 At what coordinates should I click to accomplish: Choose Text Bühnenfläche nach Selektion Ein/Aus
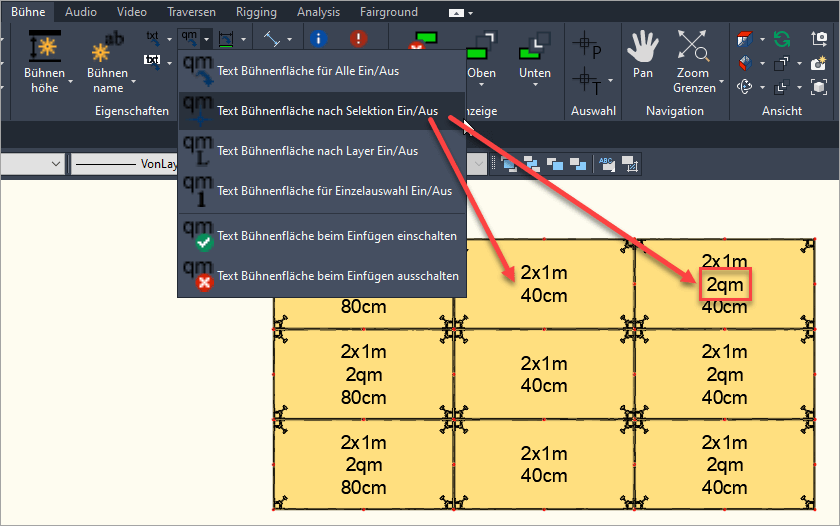click(322, 111)
